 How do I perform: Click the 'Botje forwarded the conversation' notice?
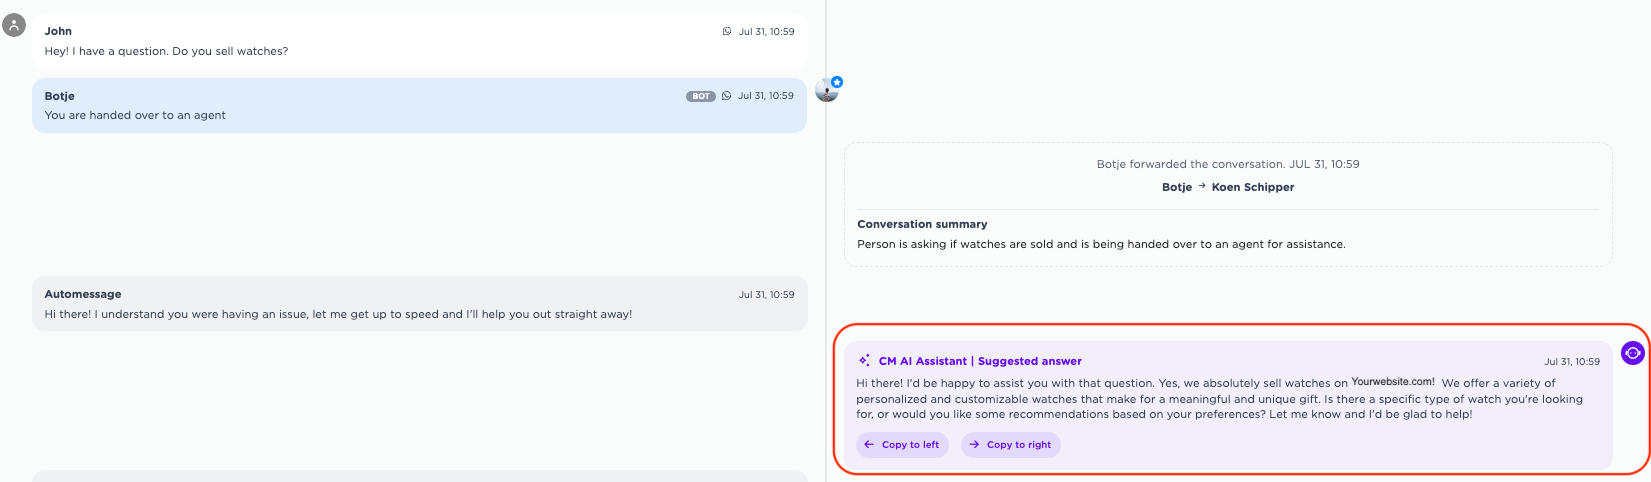pos(1227,164)
